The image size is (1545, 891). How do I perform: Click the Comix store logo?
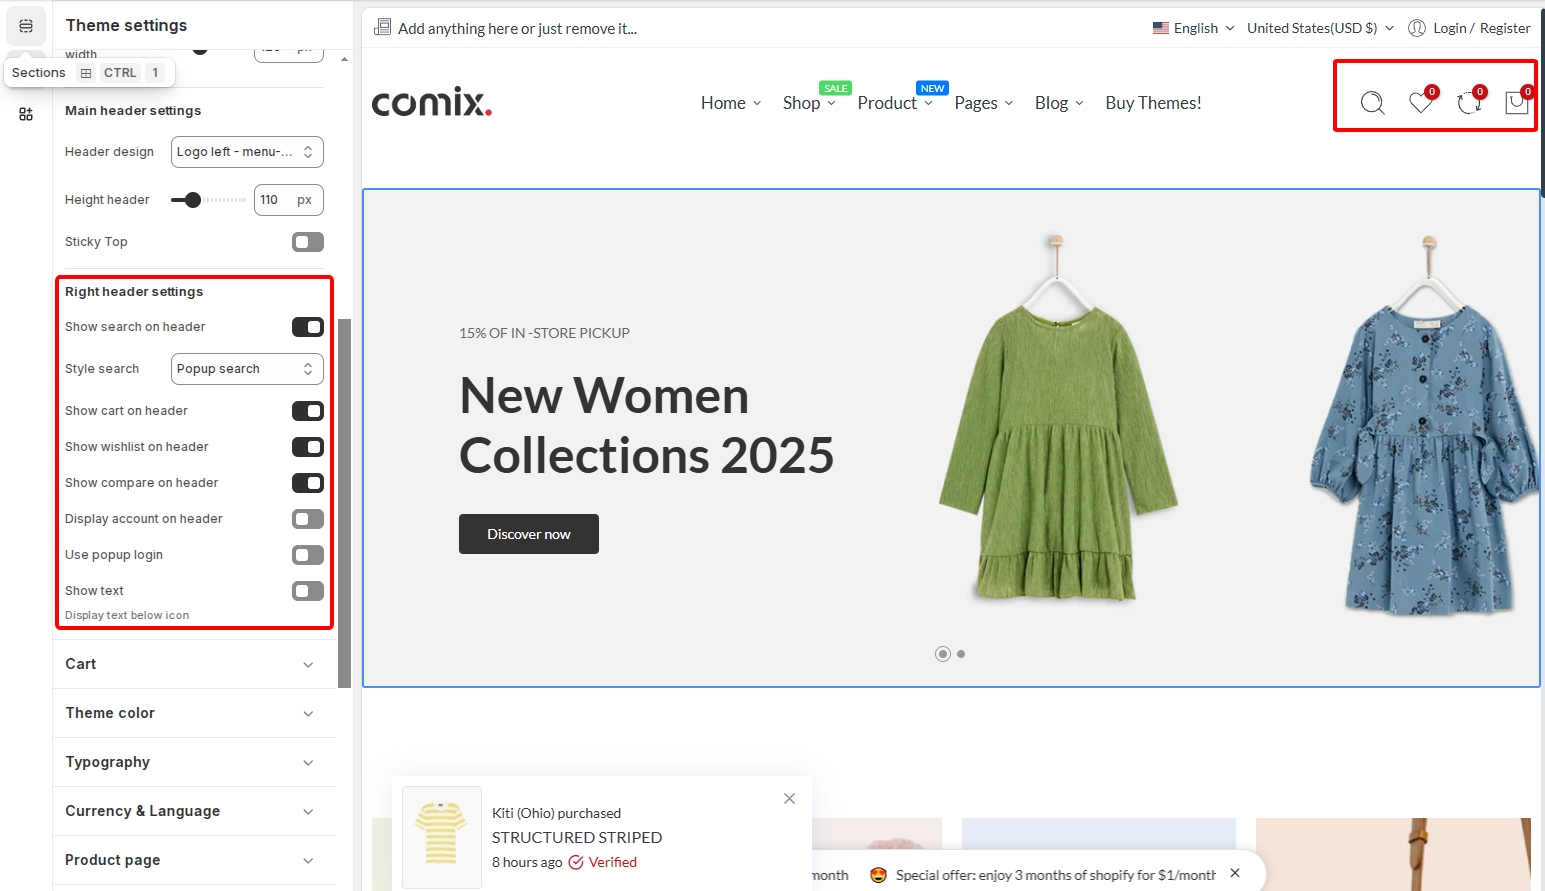tap(431, 102)
